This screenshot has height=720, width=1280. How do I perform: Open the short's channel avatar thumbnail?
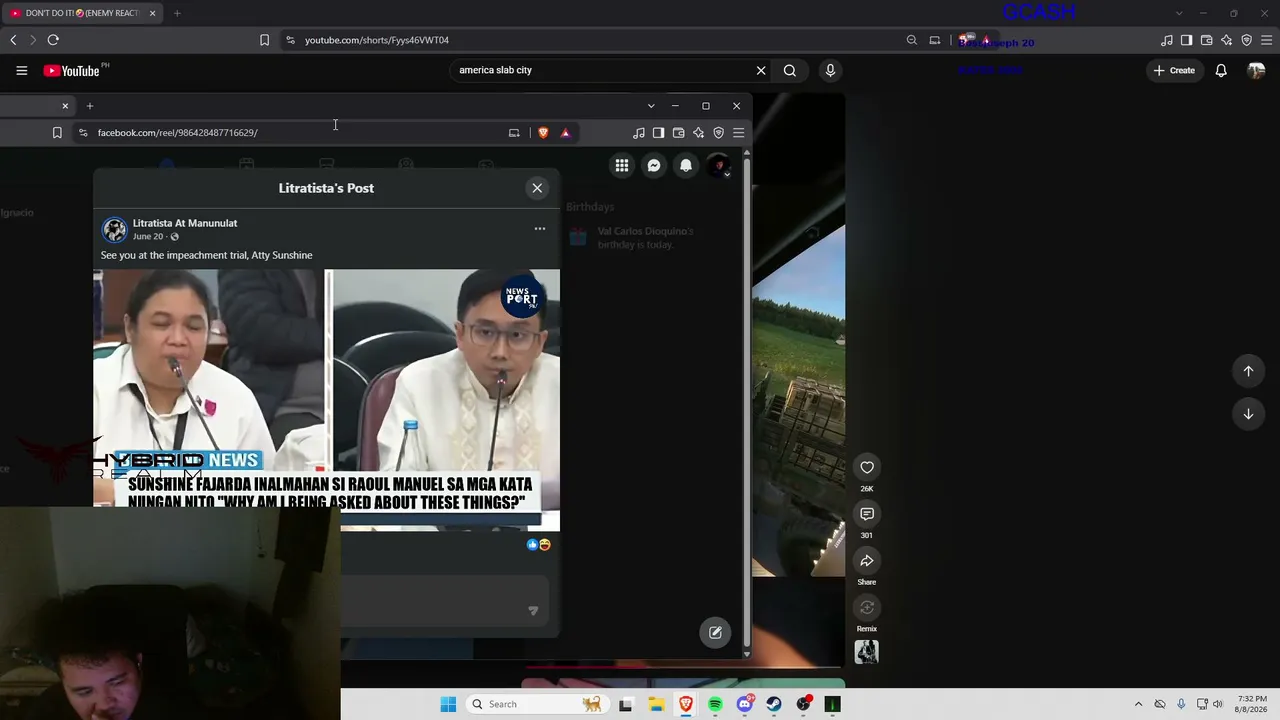click(867, 652)
